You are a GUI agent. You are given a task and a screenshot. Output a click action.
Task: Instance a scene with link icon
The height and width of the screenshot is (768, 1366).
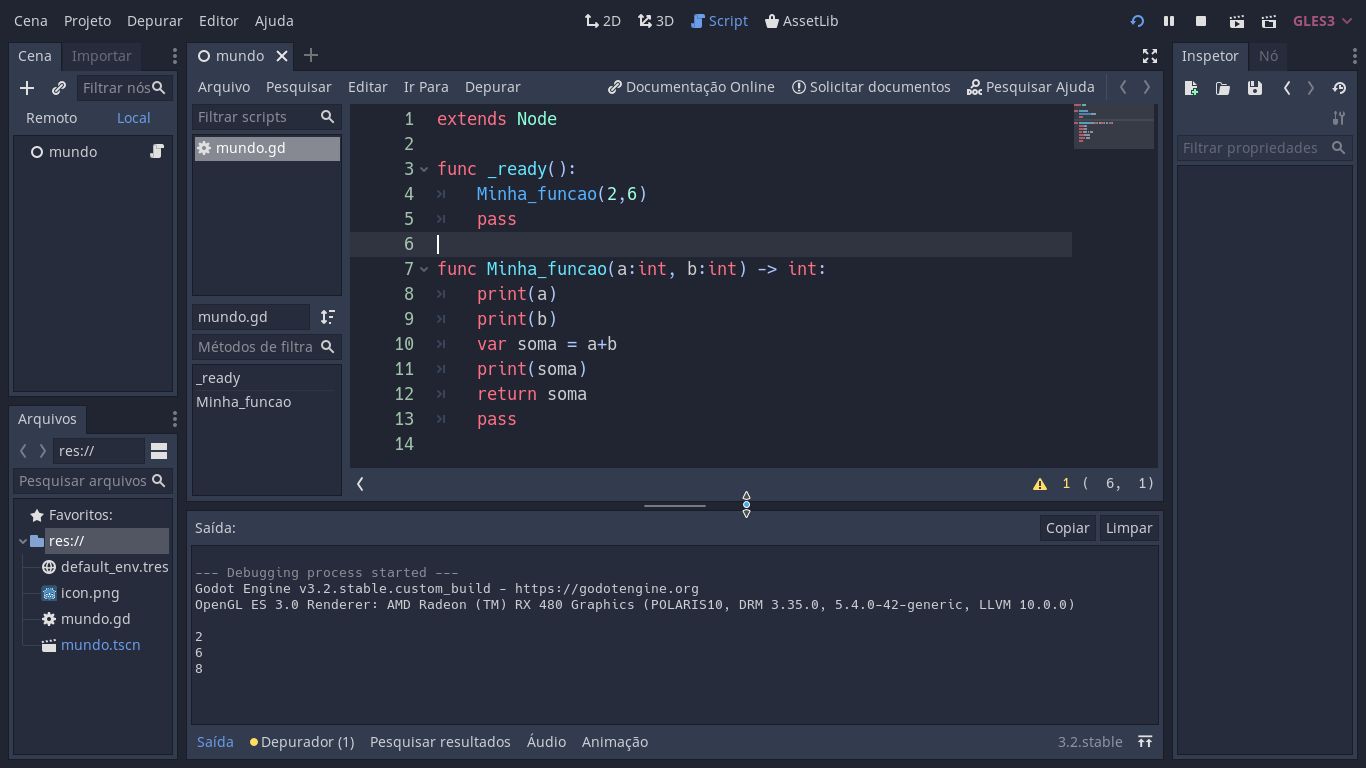[x=59, y=88]
